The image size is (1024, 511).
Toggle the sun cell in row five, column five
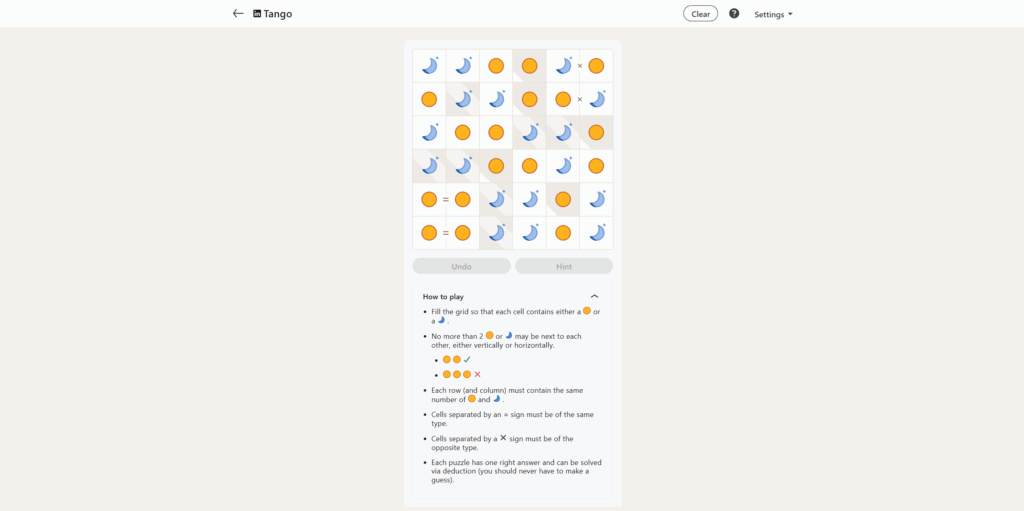click(563, 199)
